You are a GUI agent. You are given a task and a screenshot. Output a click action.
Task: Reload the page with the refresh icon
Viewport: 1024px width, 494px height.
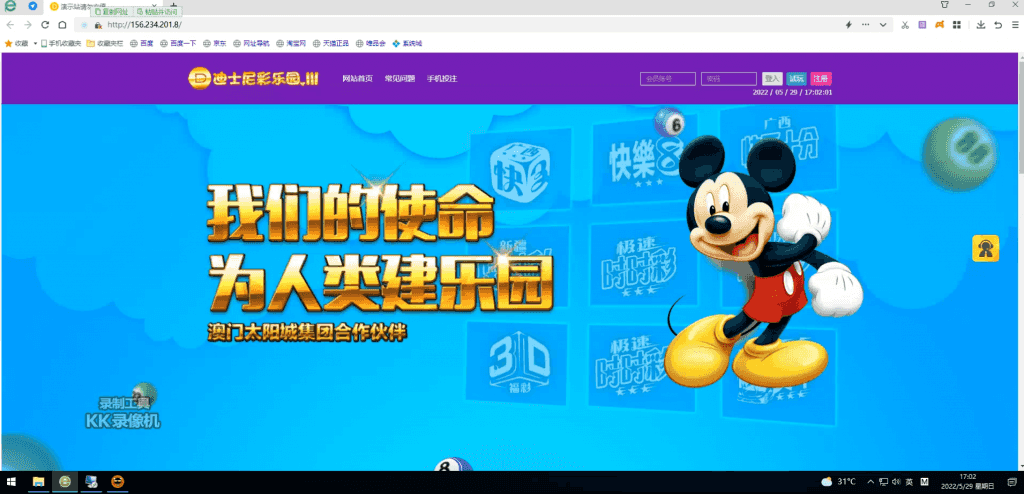[45, 25]
